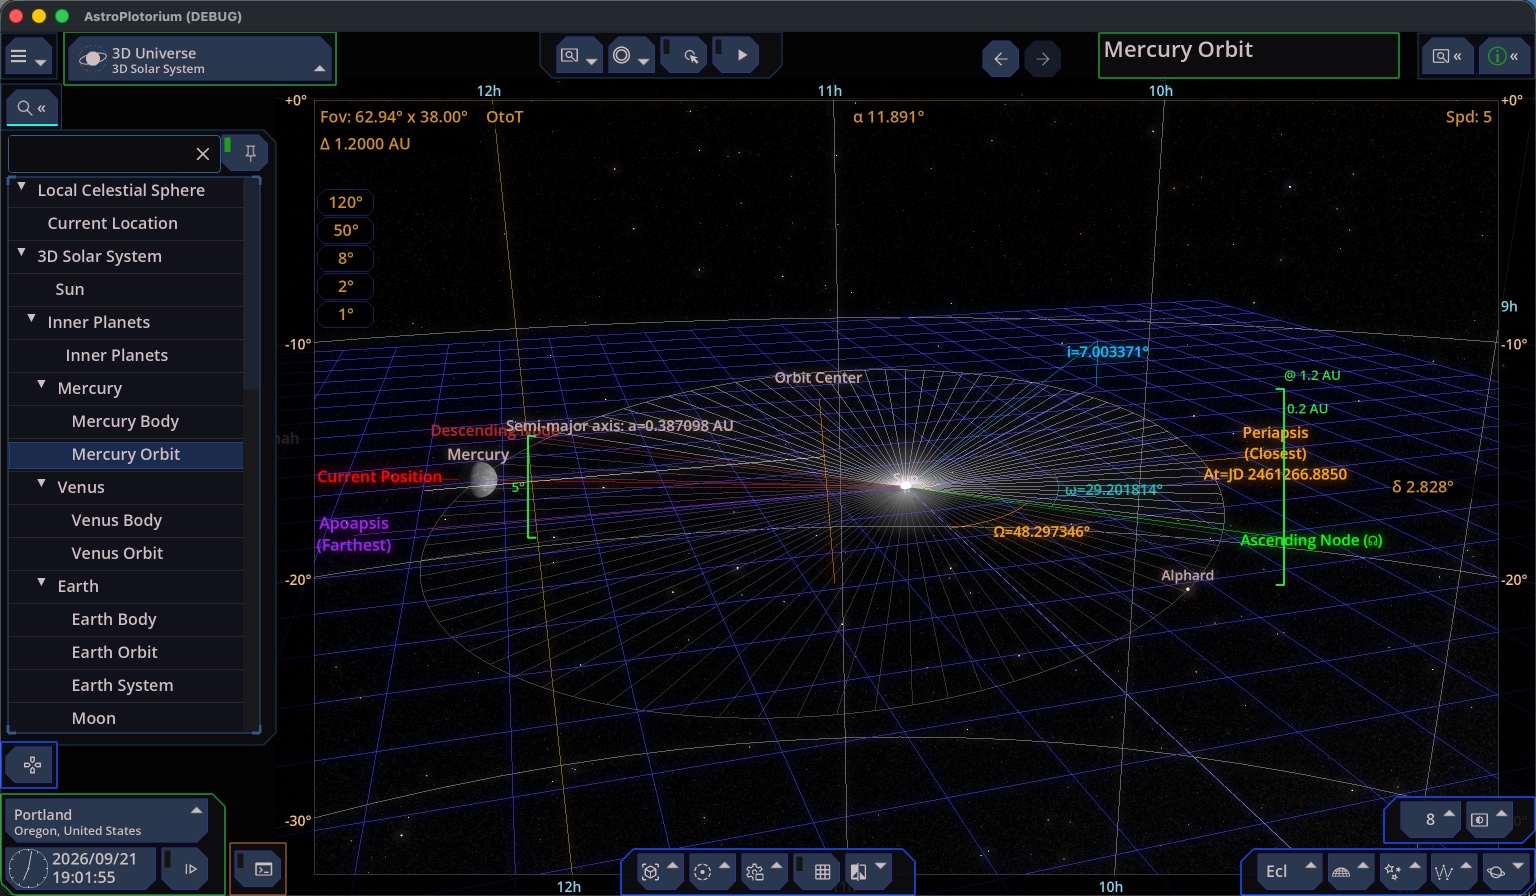Navigate back with the left arrow
The image size is (1536, 896).
(1001, 59)
